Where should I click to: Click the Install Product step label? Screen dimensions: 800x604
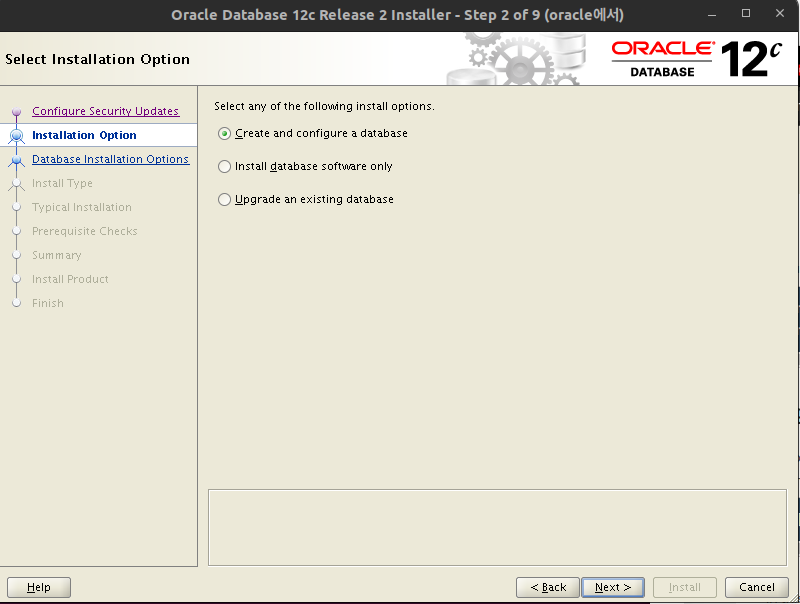click(x=70, y=279)
